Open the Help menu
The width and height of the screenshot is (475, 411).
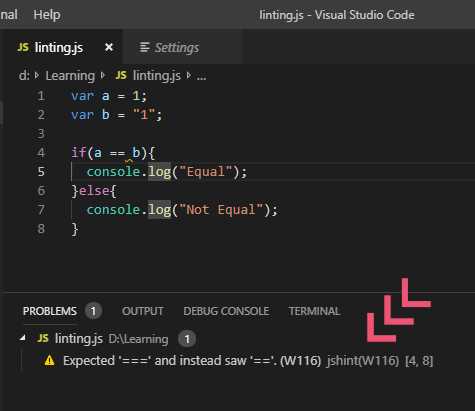[47, 15]
